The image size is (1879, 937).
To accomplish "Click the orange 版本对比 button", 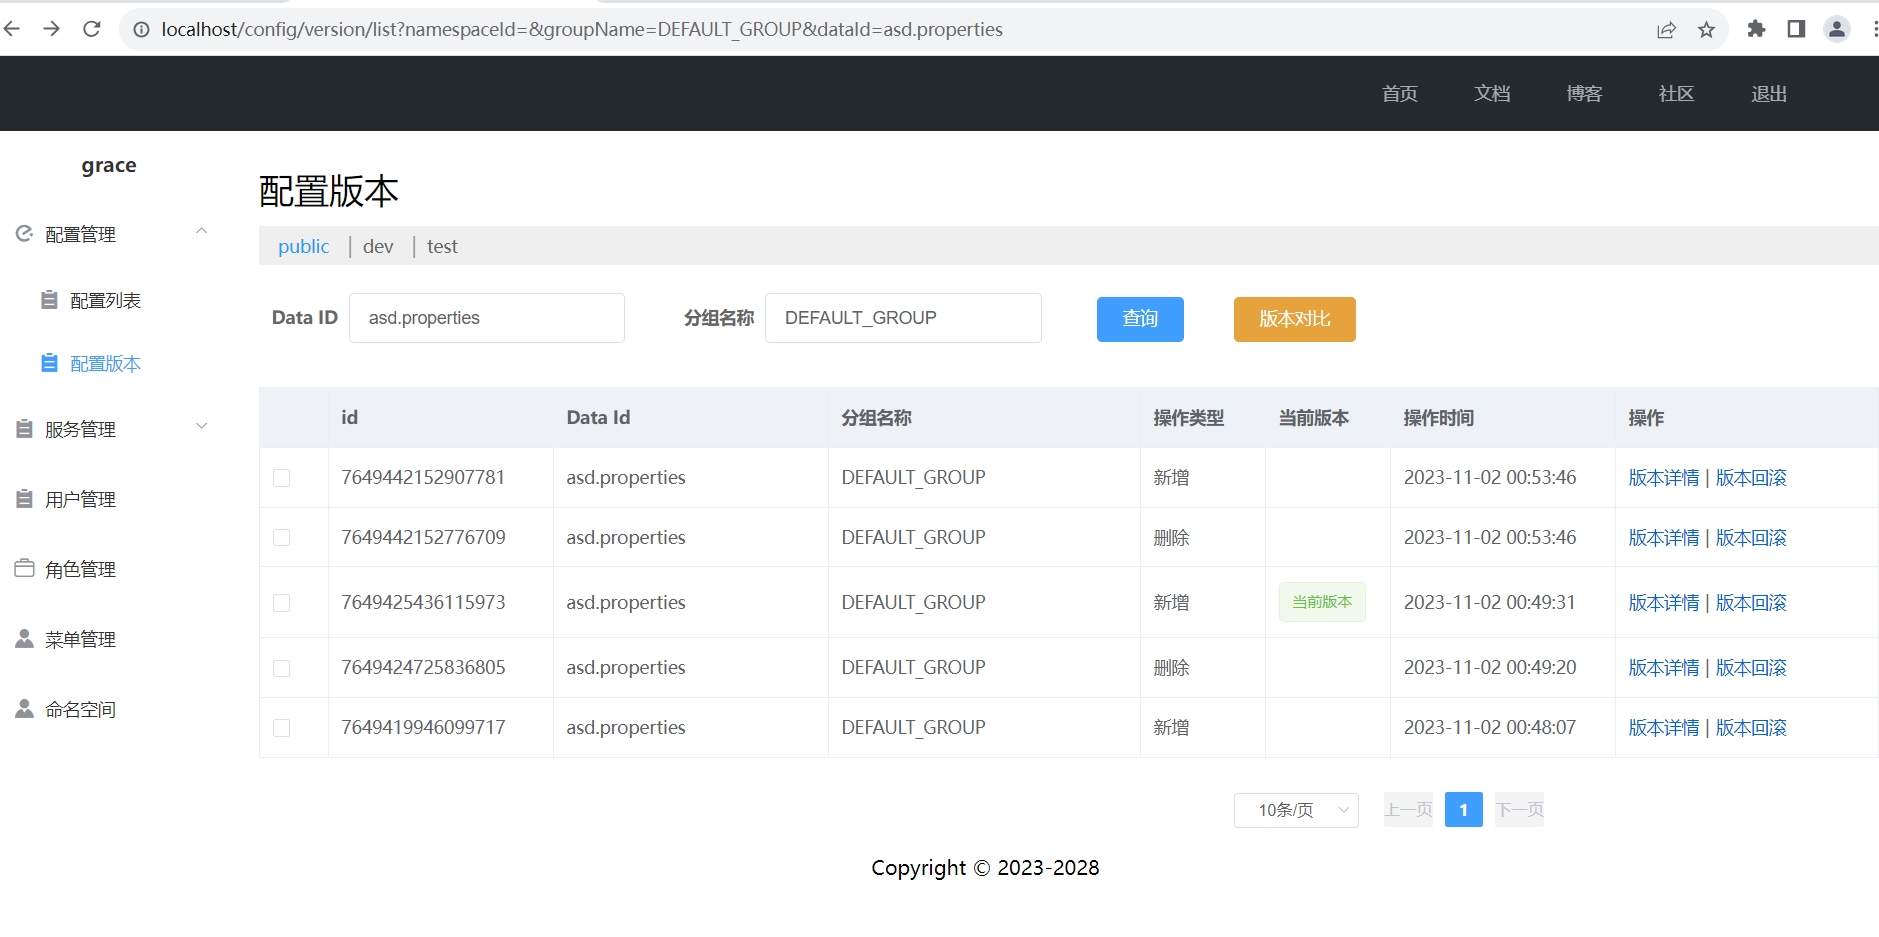I will (1294, 319).
